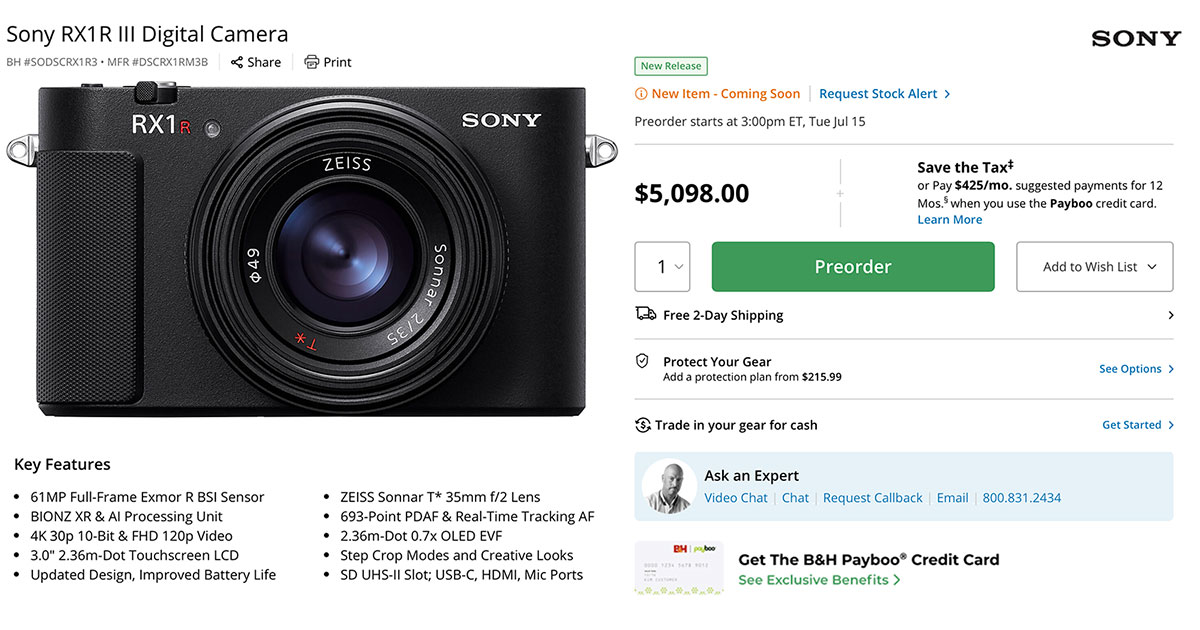Viewport: 1200px width, 630px height.
Task: Click See Exclusive Benefits link
Action: 812,579
